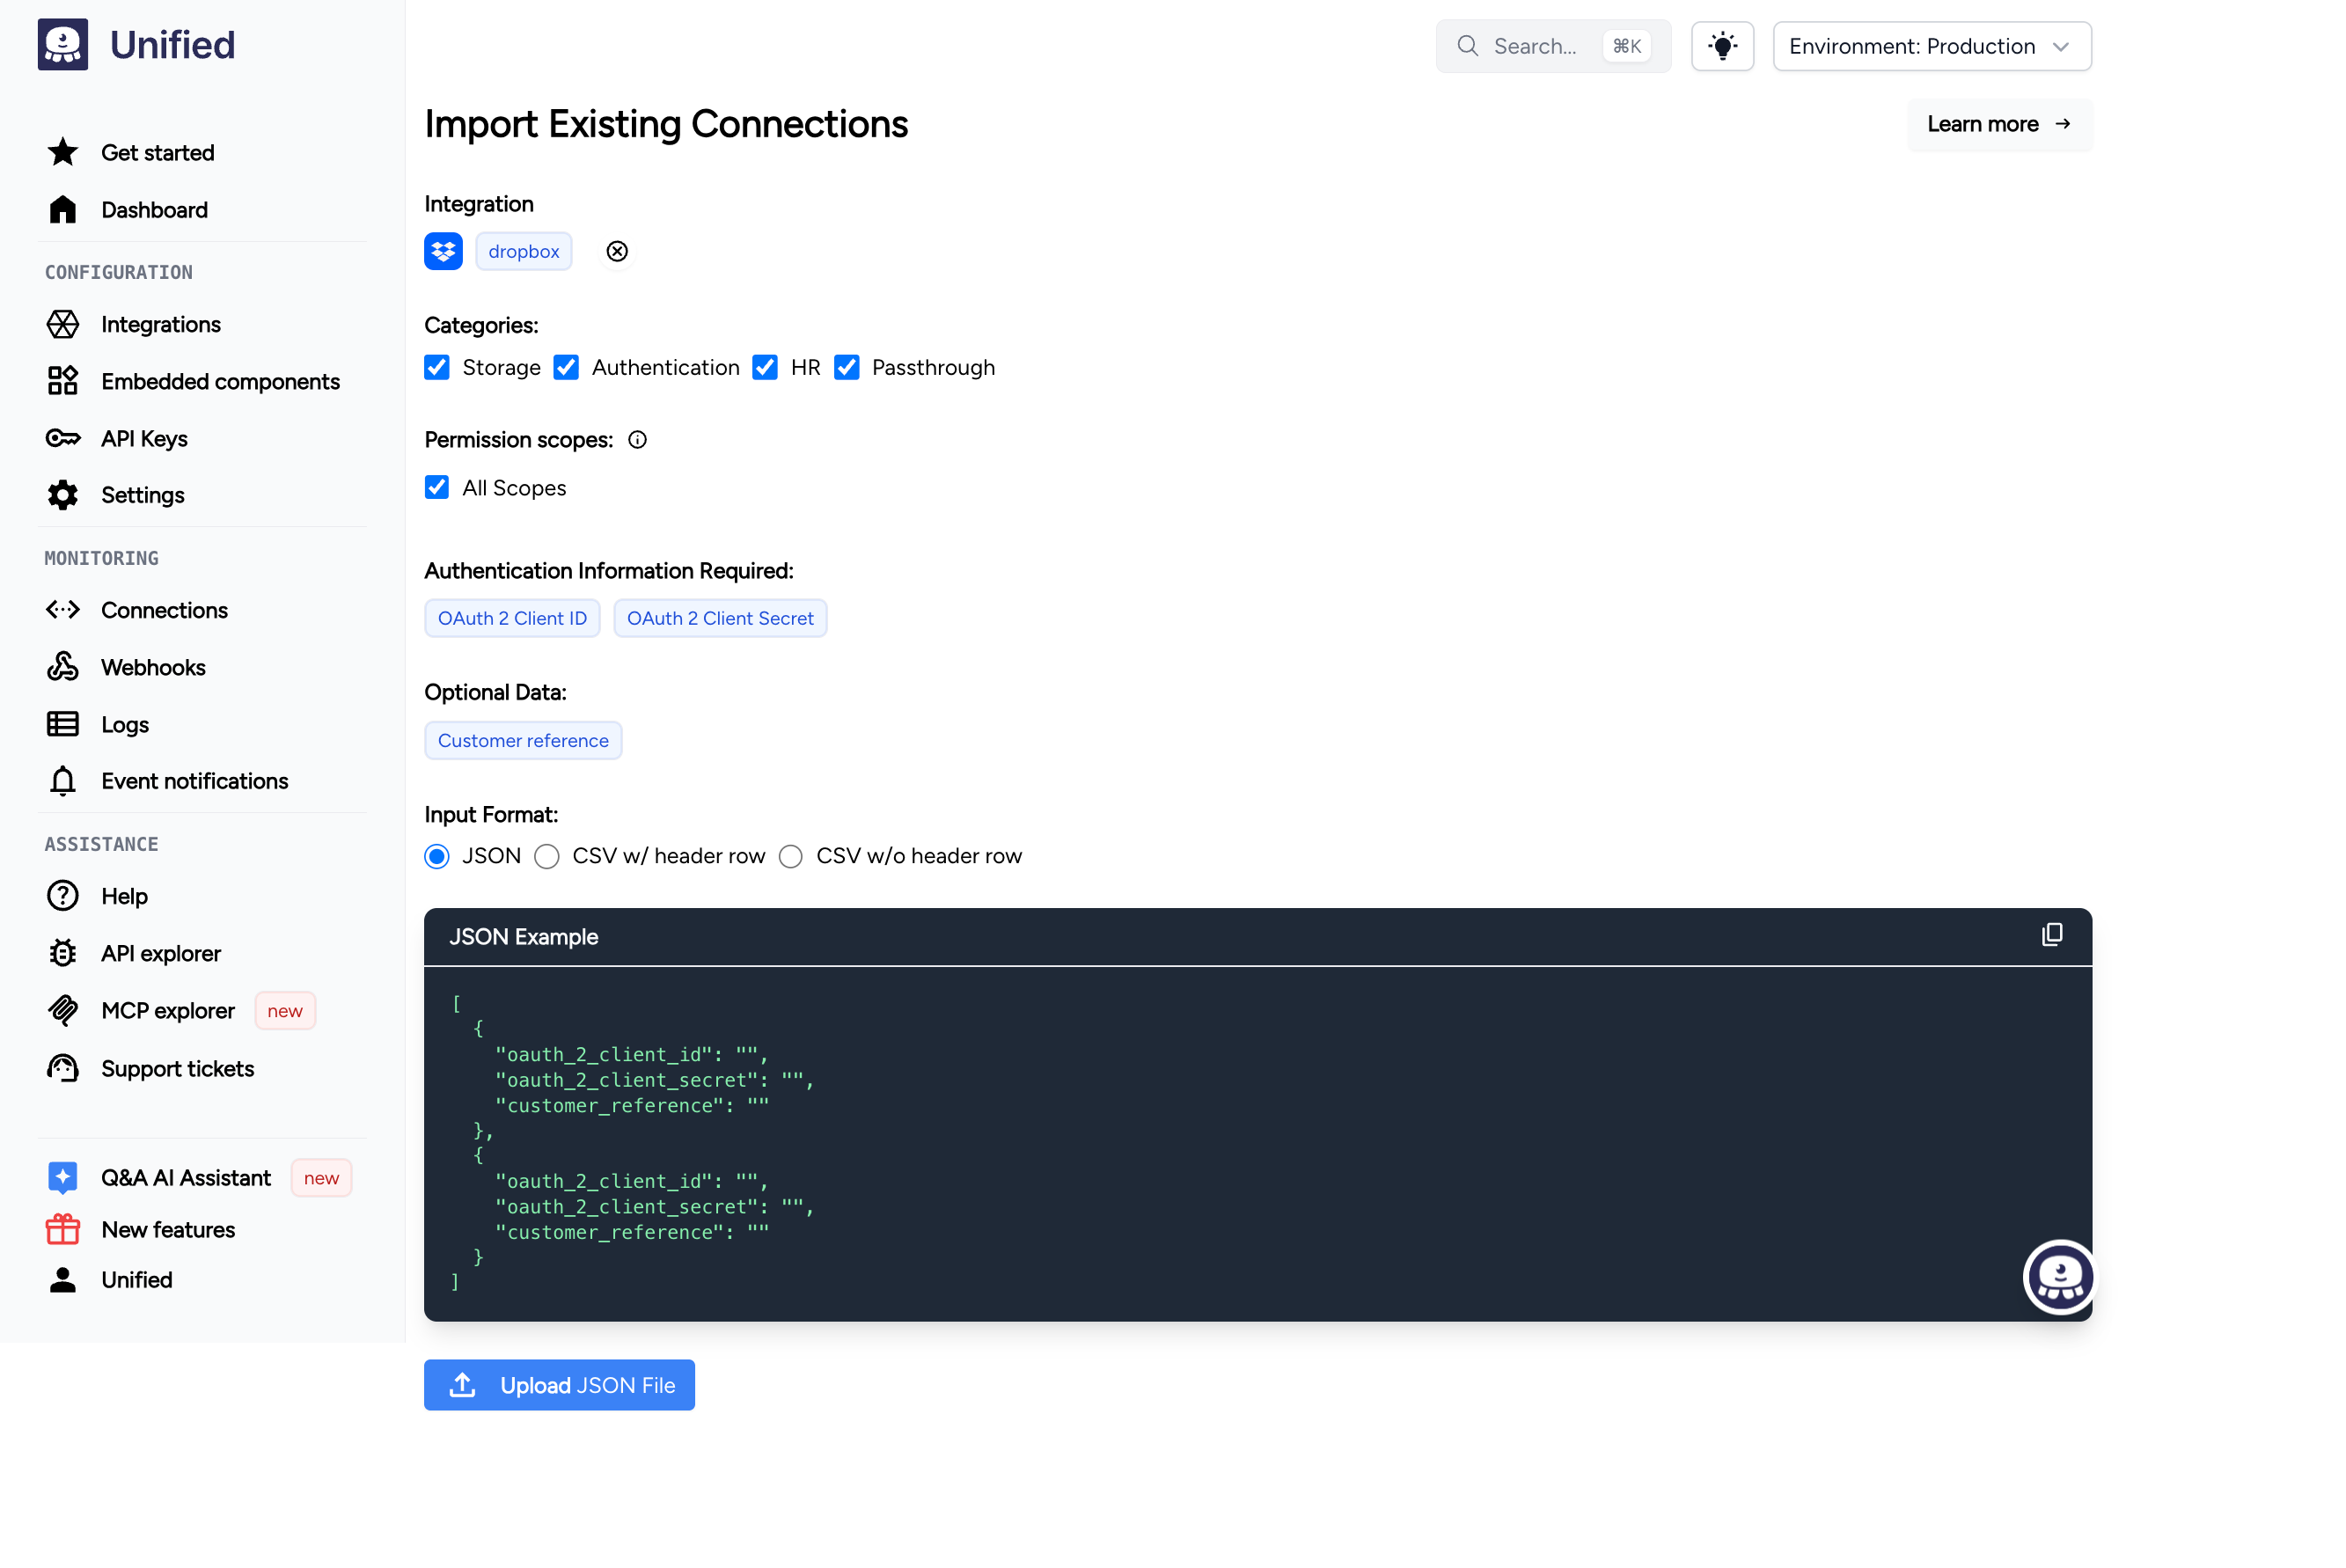
Task: Uncheck the HR category checkbox
Action: (x=765, y=367)
